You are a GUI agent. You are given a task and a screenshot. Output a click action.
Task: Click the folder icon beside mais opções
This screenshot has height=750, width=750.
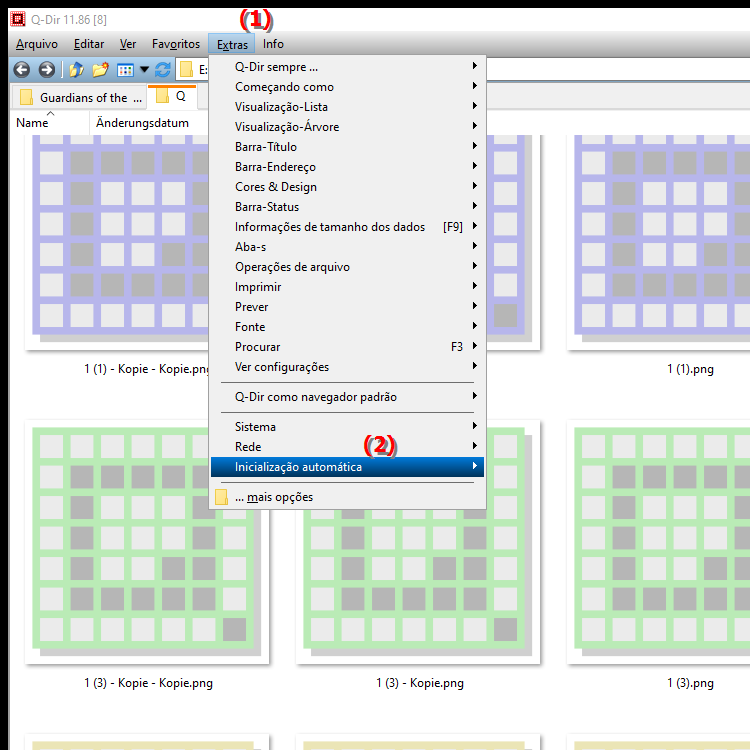point(221,497)
